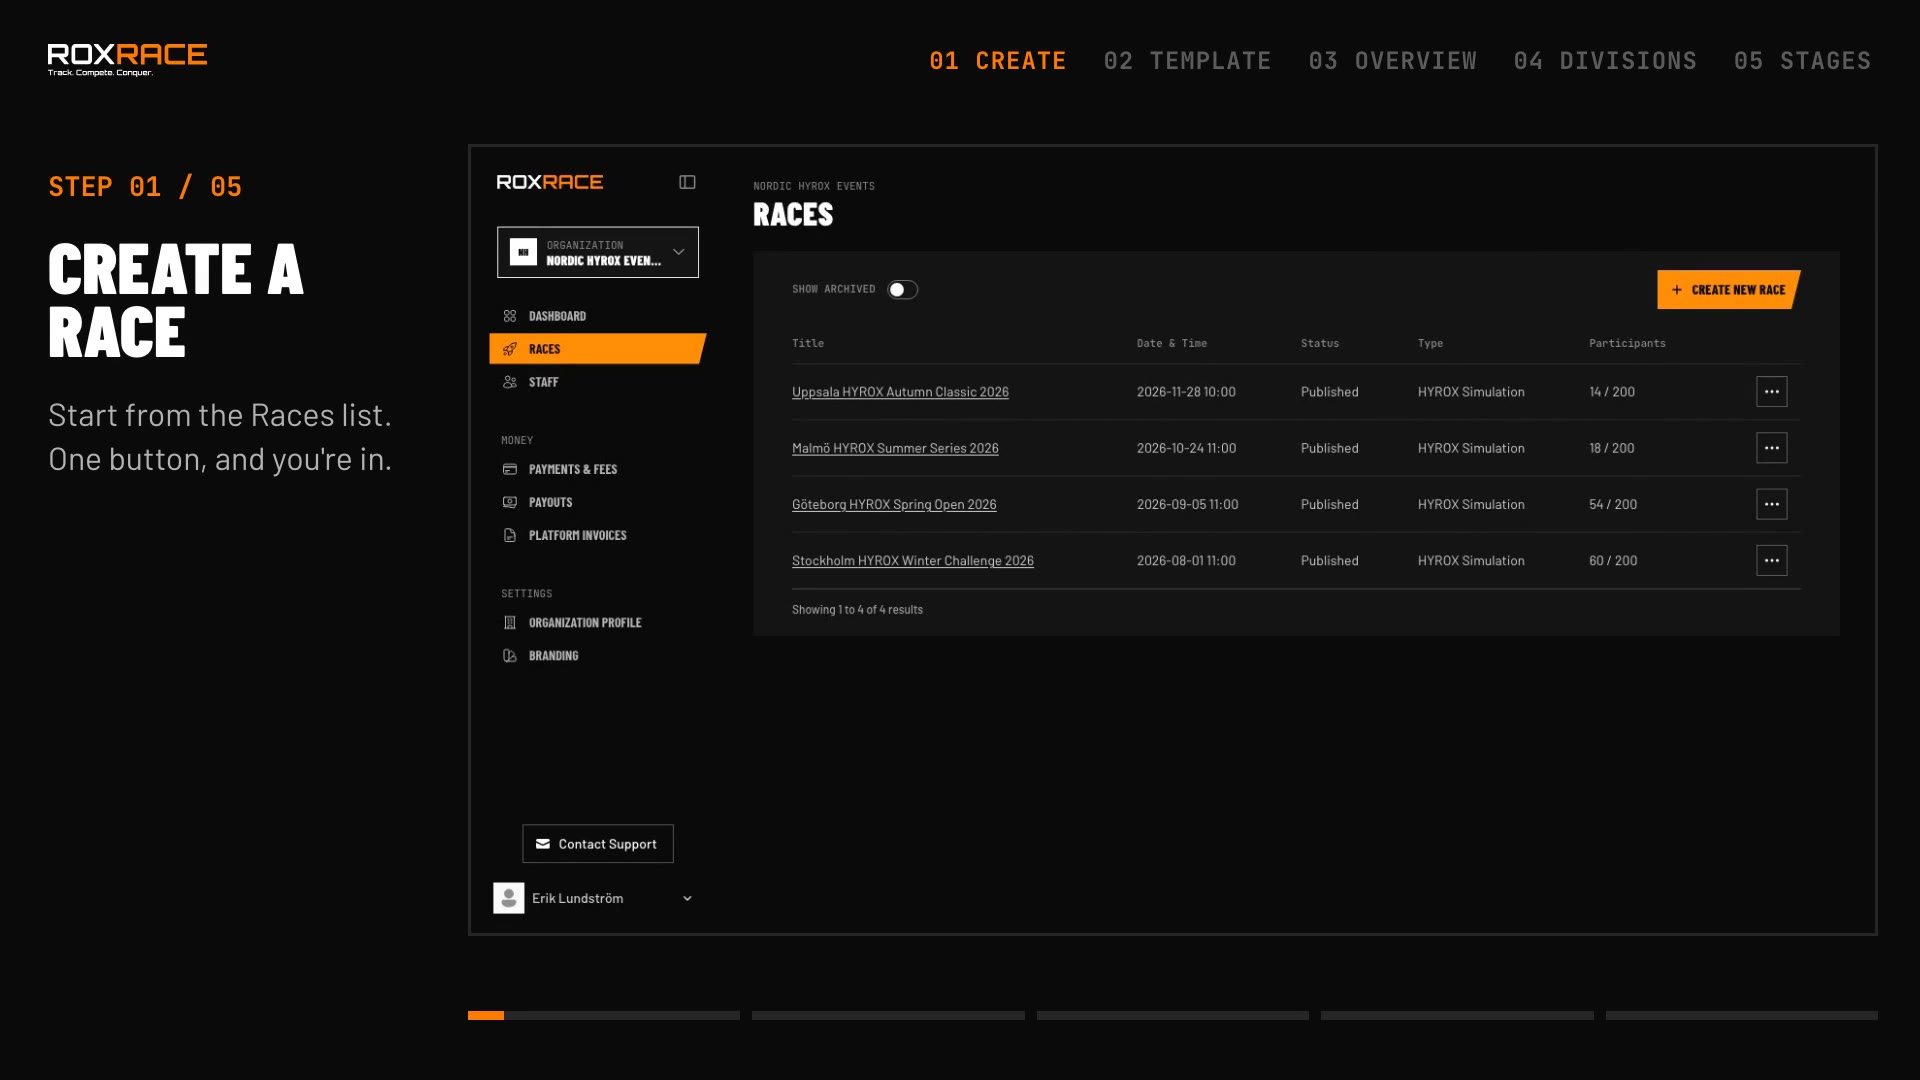
Task: Open actions menu for Stockholm HYROX race
Action: 1771,560
